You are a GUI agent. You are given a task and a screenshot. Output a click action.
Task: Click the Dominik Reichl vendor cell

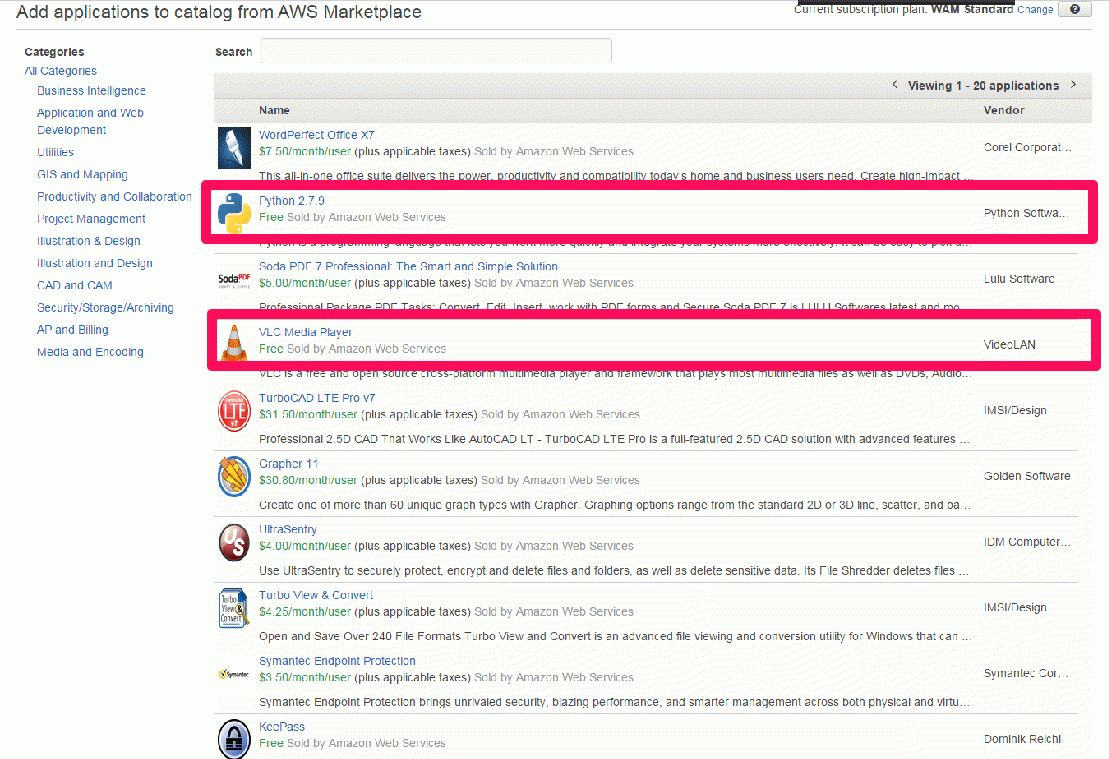pyautogui.click(x=1022, y=739)
